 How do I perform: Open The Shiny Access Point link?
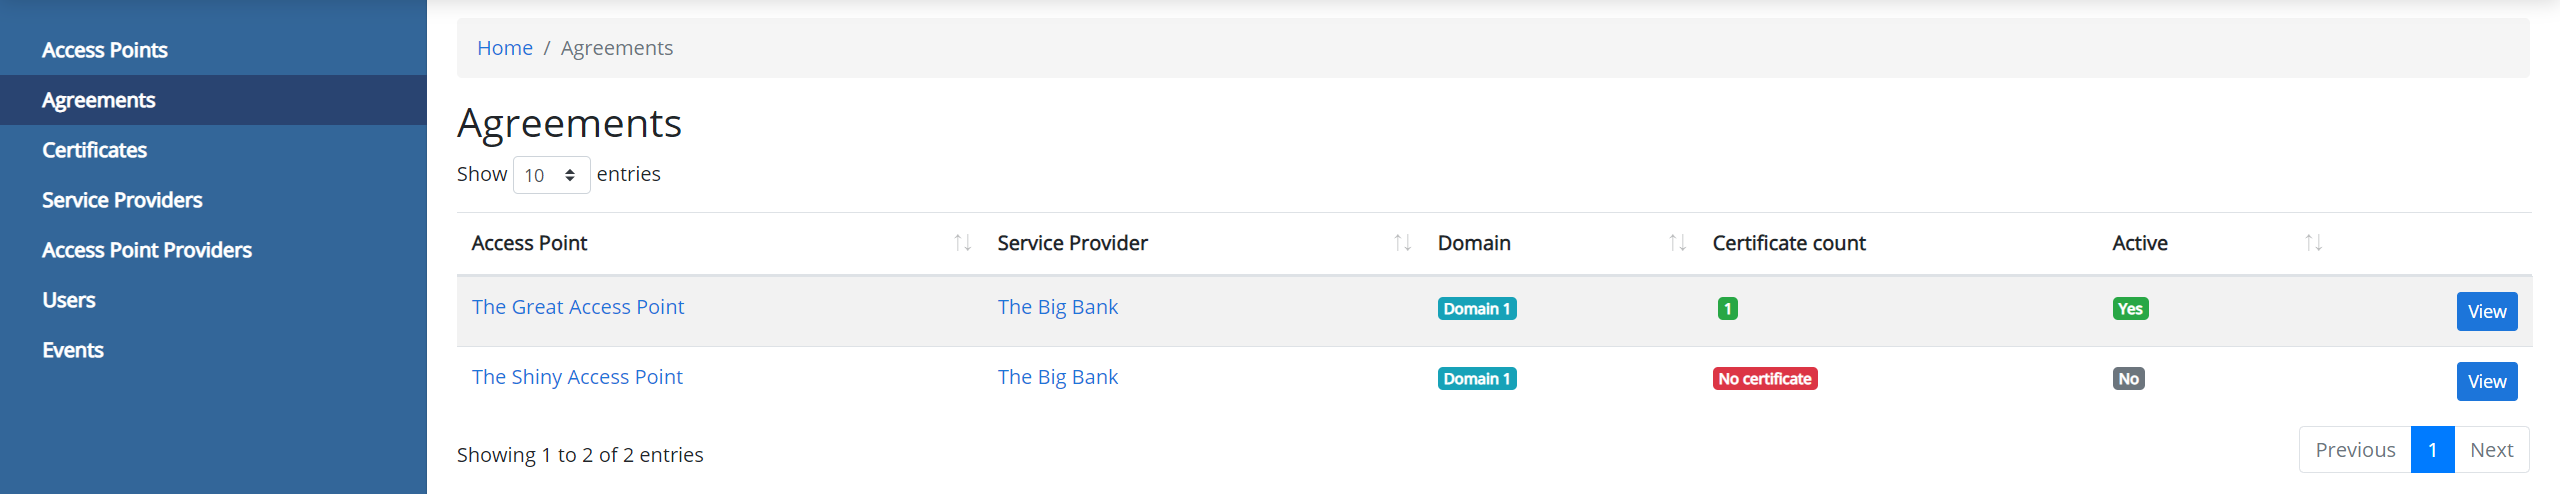tap(577, 377)
